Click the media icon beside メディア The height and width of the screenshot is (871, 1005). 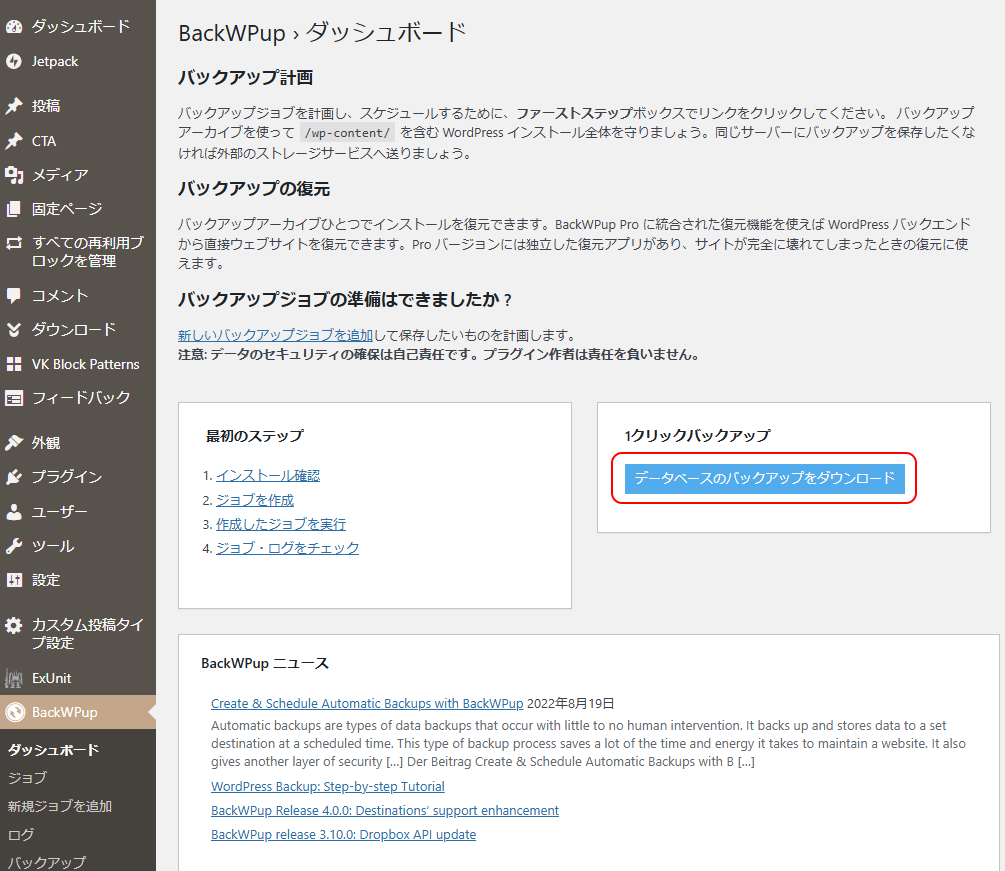click(x=14, y=175)
